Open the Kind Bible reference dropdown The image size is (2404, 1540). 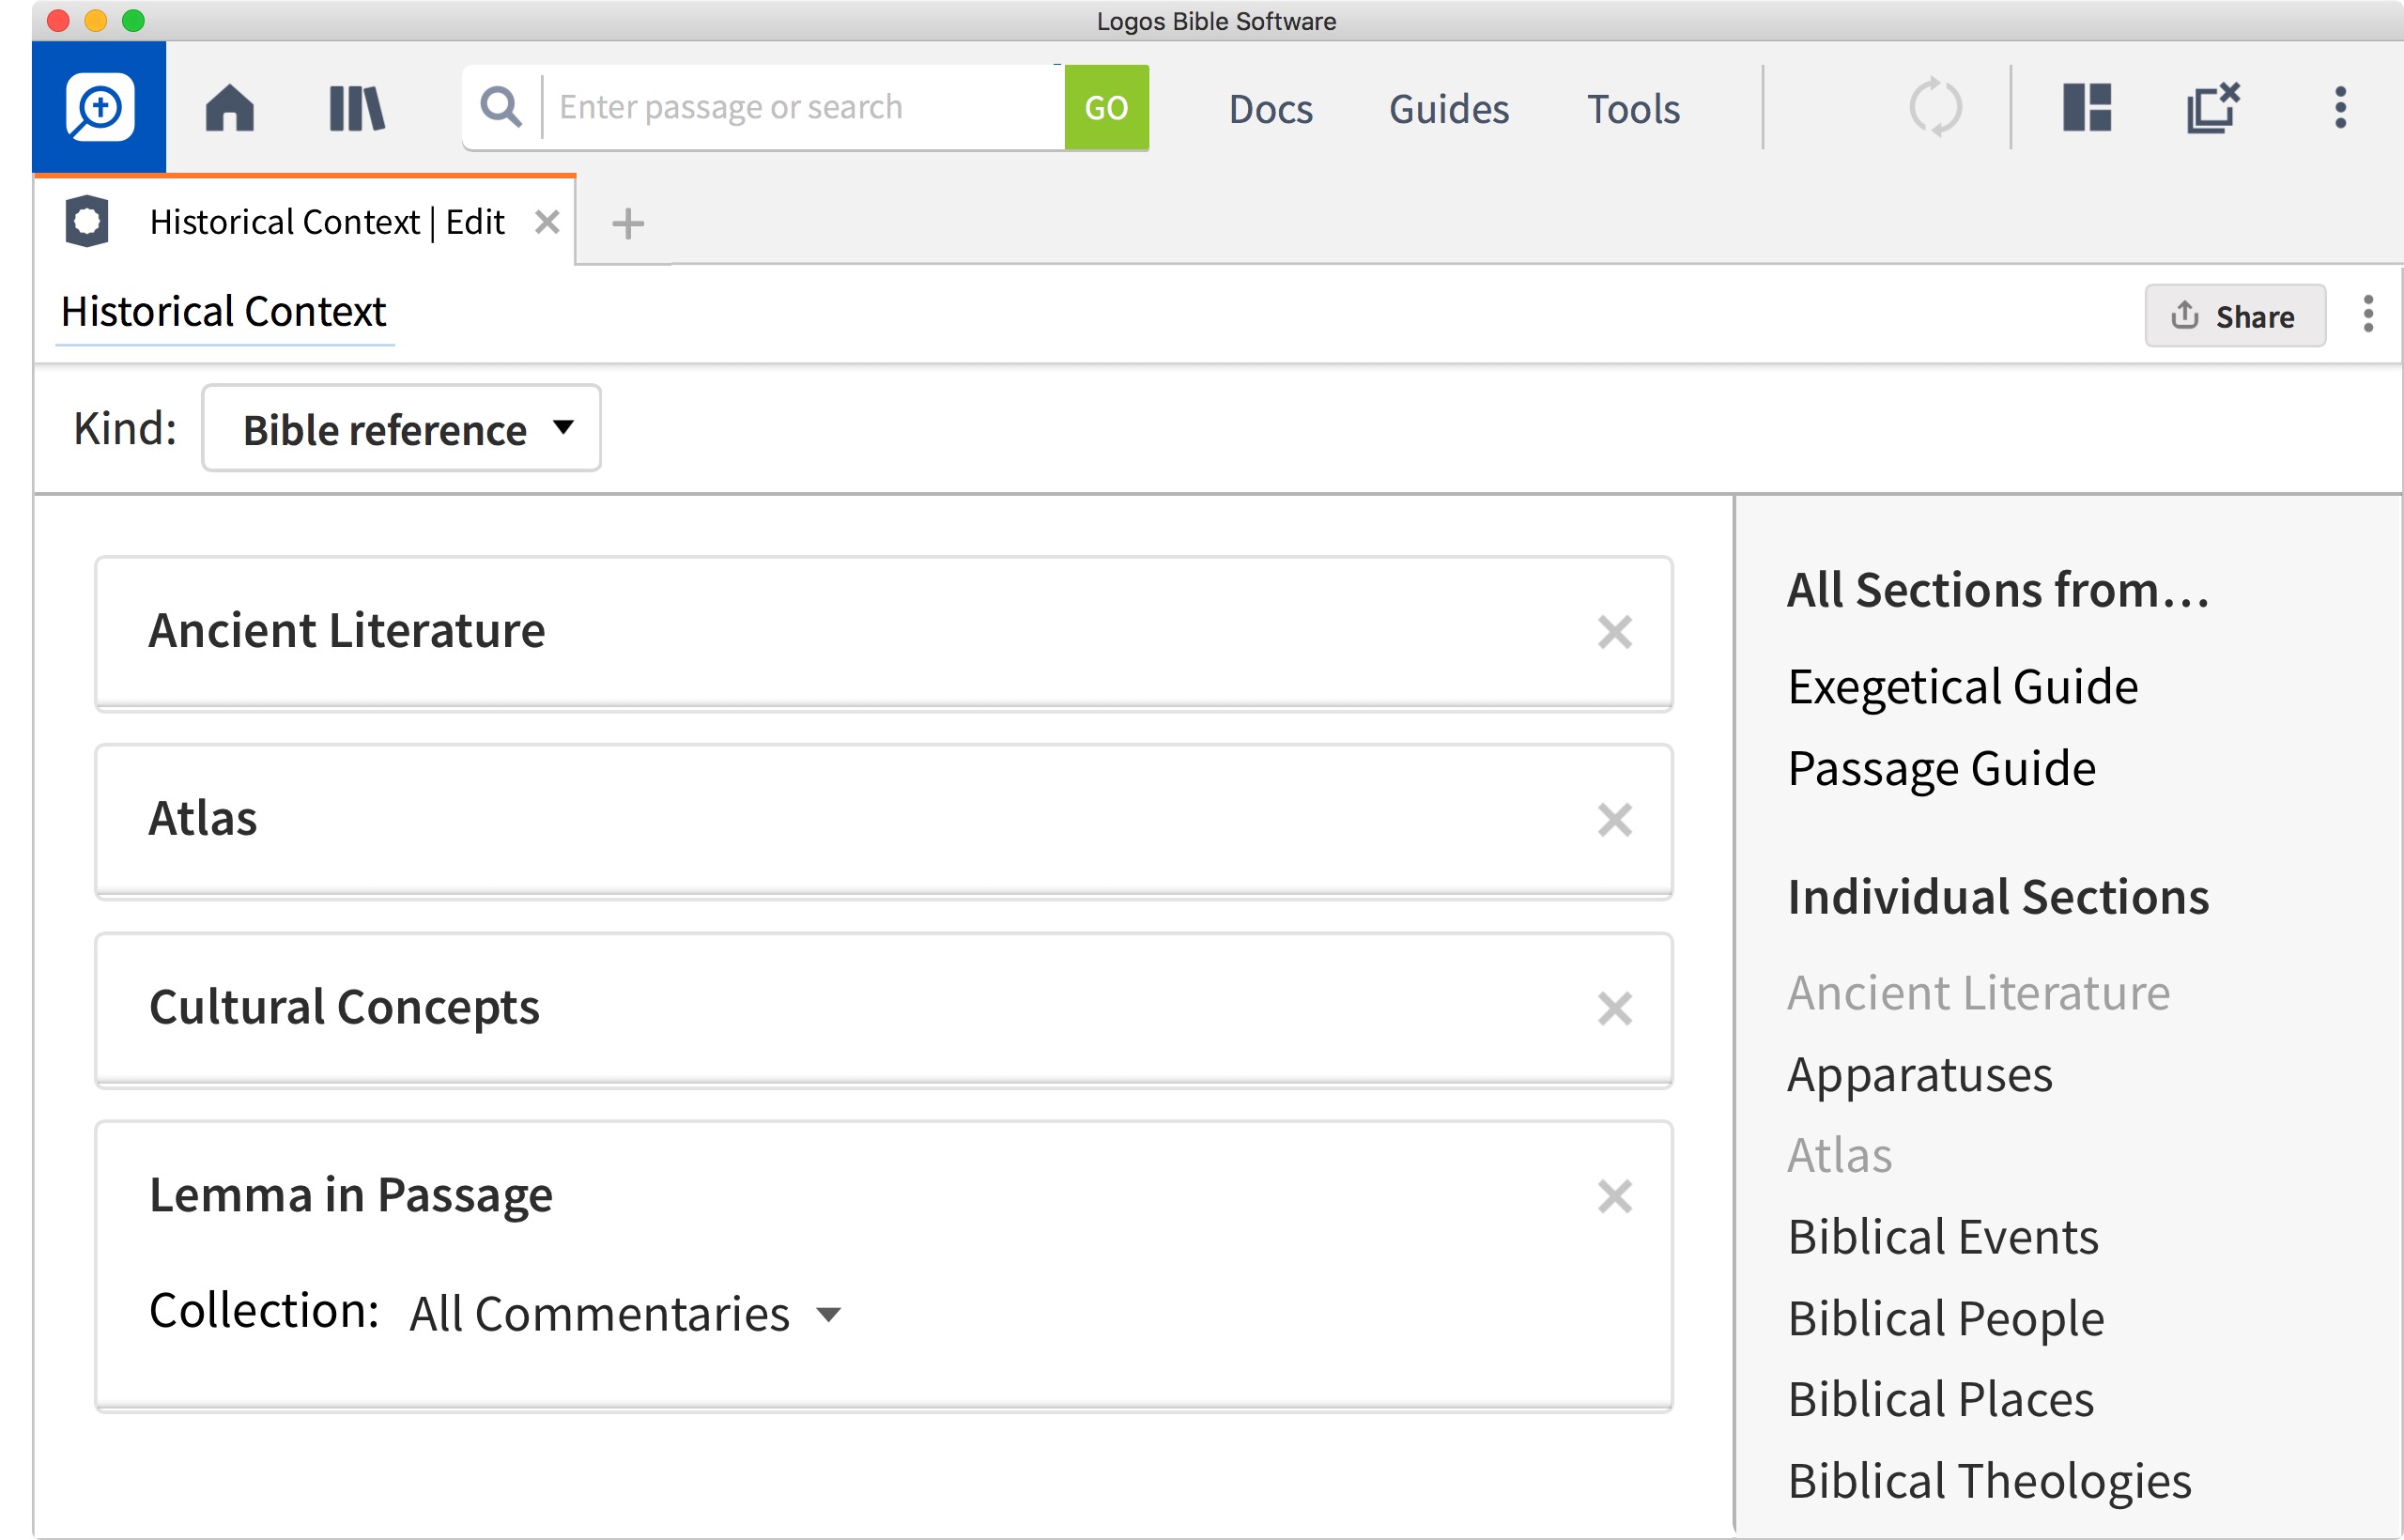point(401,428)
